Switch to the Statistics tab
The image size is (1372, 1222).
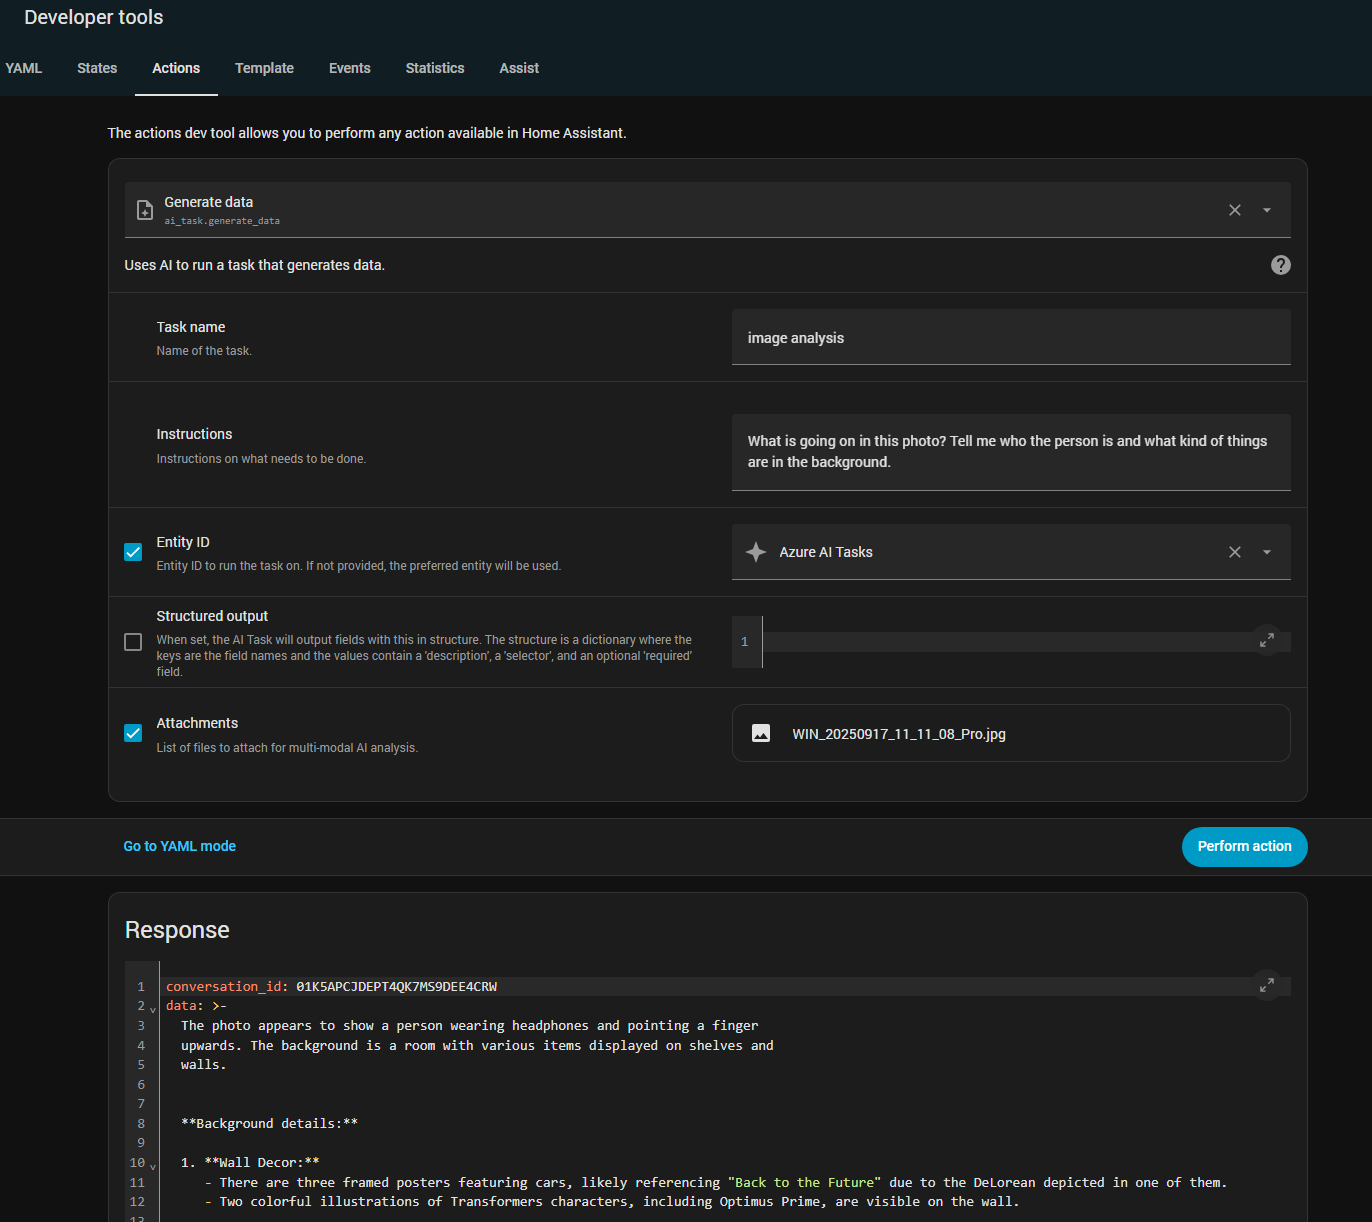[x=434, y=68]
